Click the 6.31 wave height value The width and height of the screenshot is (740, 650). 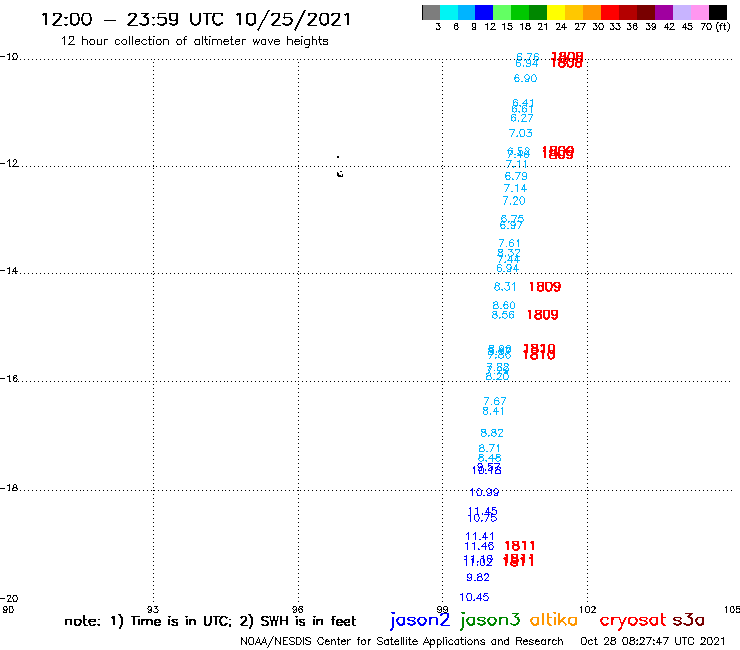505,287
